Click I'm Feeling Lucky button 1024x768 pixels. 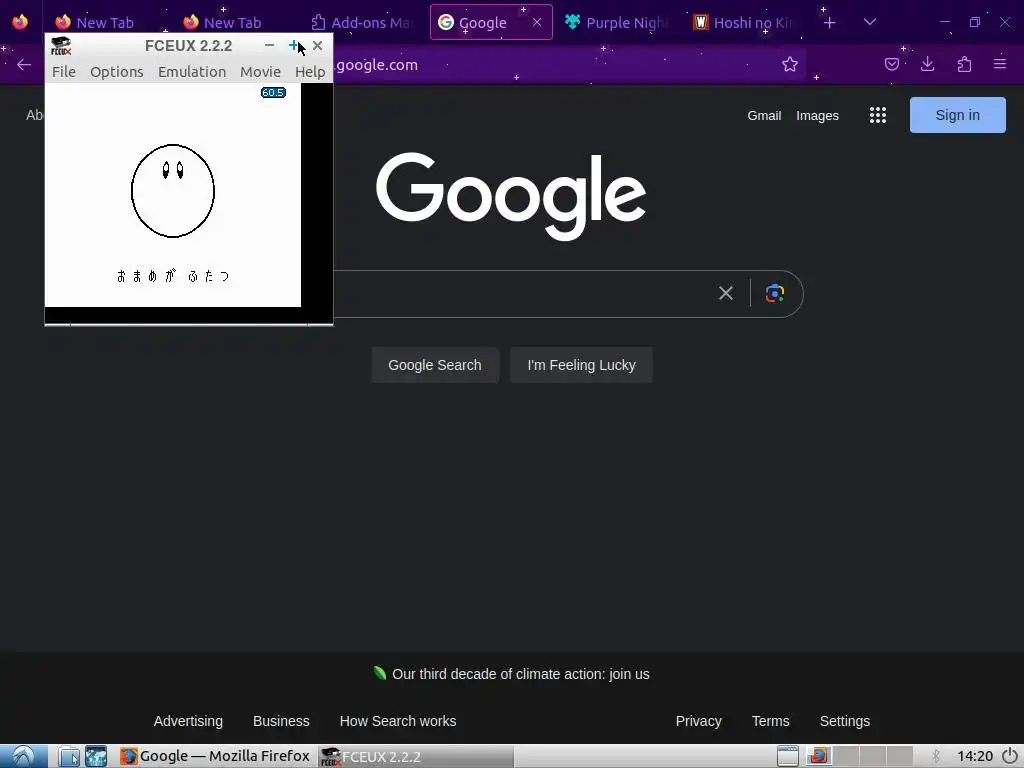pos(581,365)
